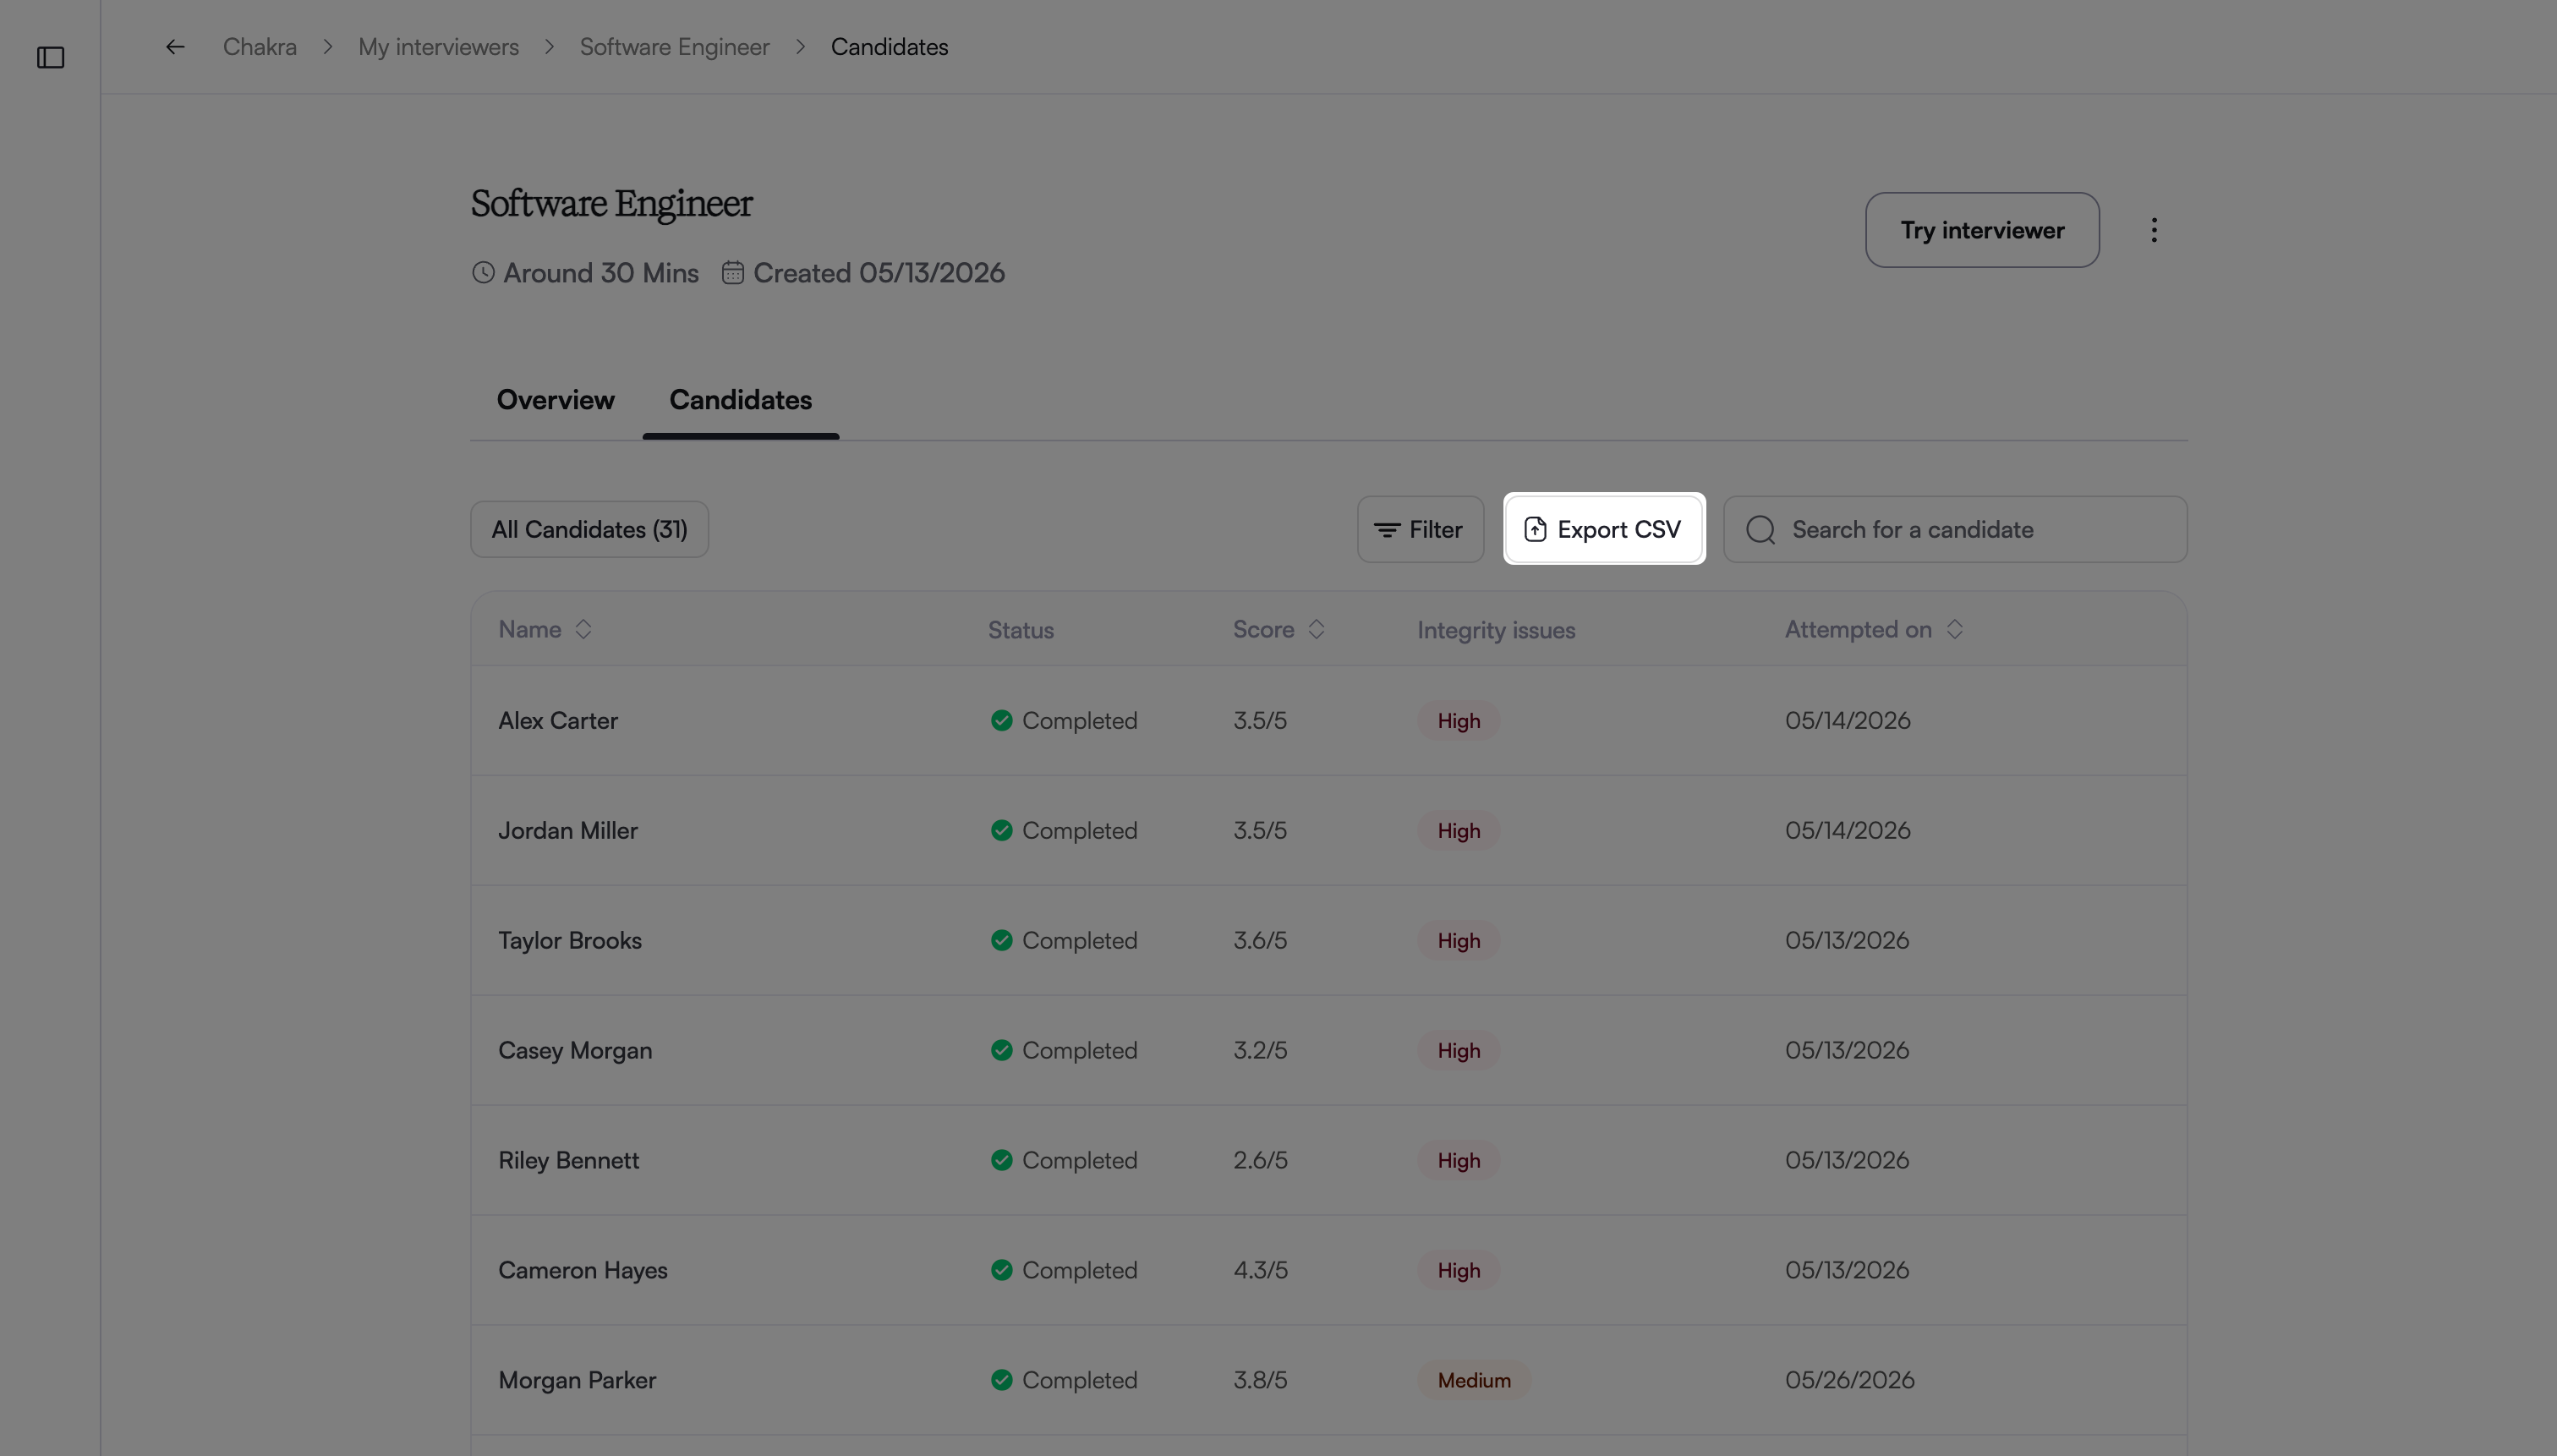Click score 4.3/5 for Cameron Hayes

pos(1260,1270)
